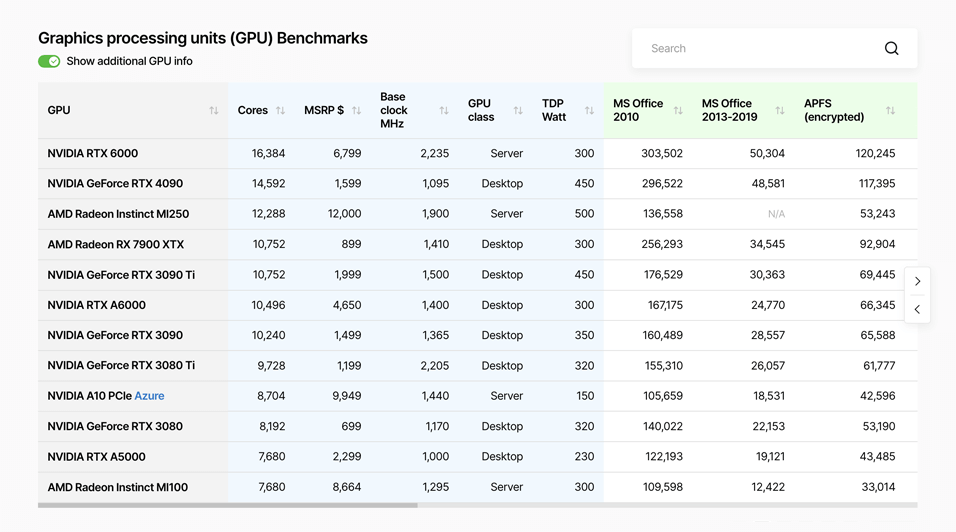The image size is (956, 532).
Task: Sort table by GPU name column
Action: (213, 110)
